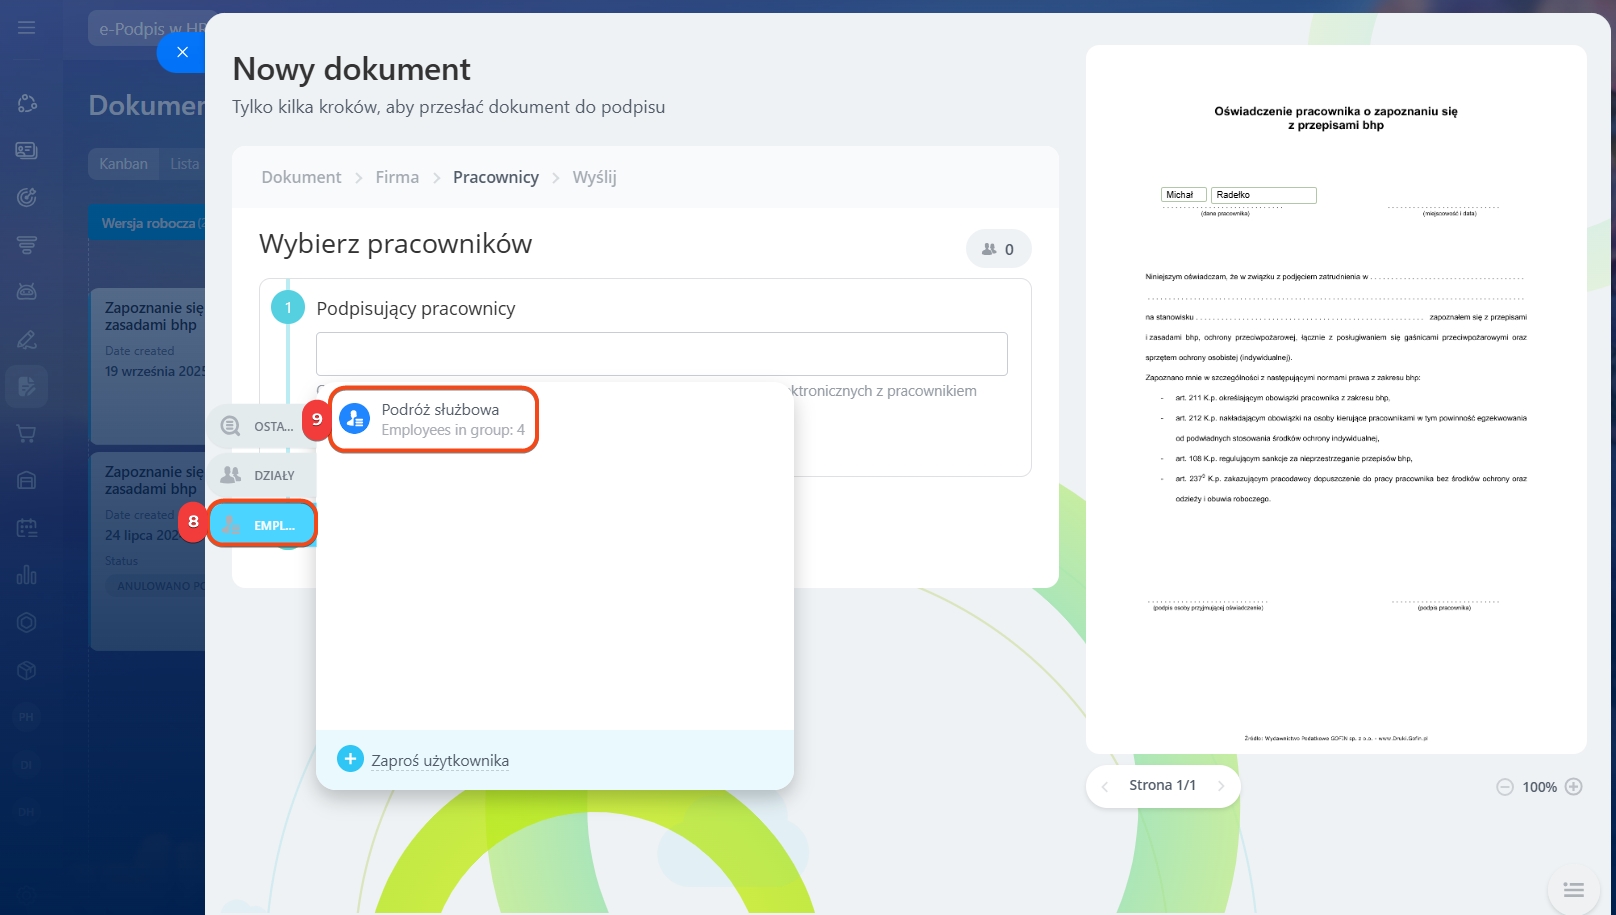Go to next preview page
The image size is (1616, 915).
tap(1221, 786)
